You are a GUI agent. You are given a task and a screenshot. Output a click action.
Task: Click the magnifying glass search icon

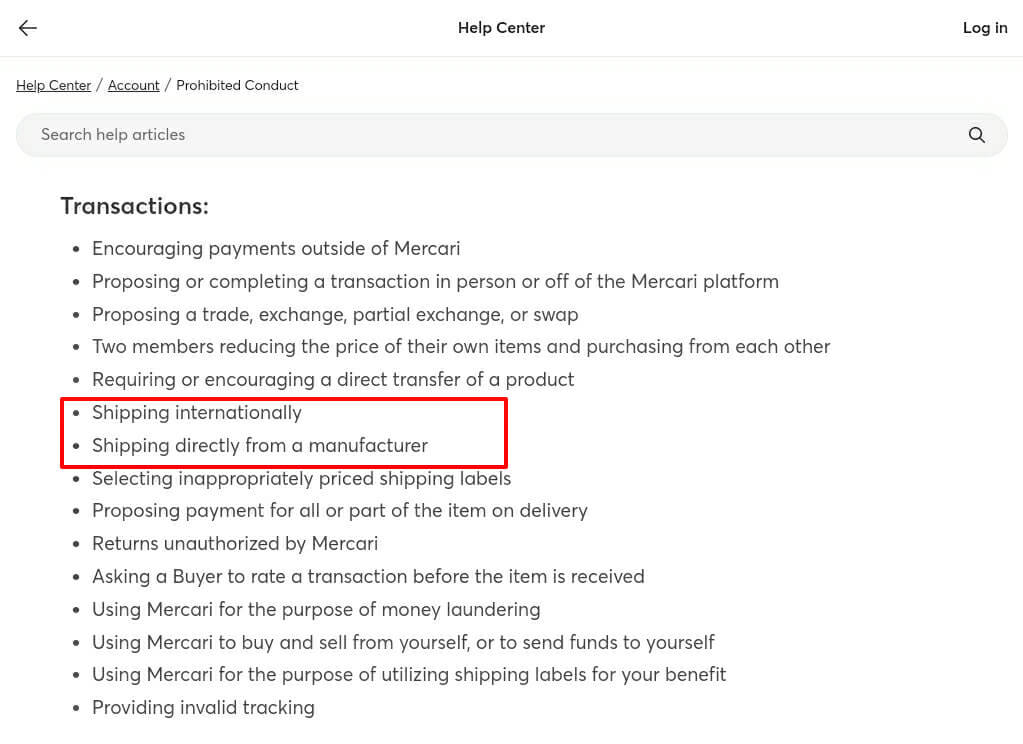click(x=976, y=135)
